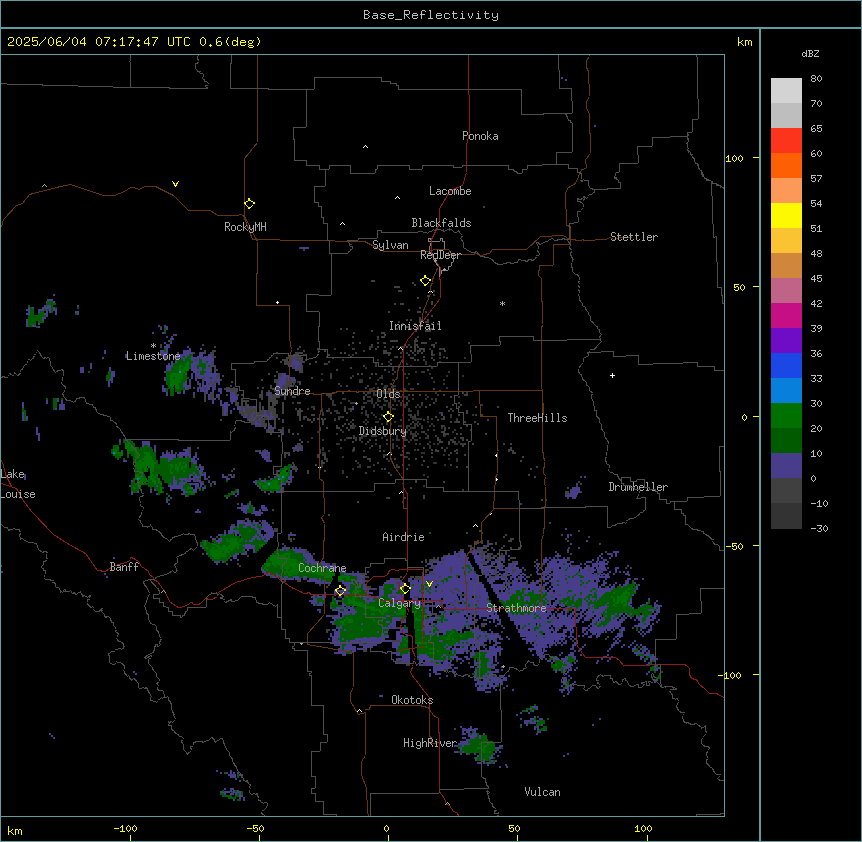Select the RedDeer label
Viewport: 862px width, 842px height.
pos(441,255)
